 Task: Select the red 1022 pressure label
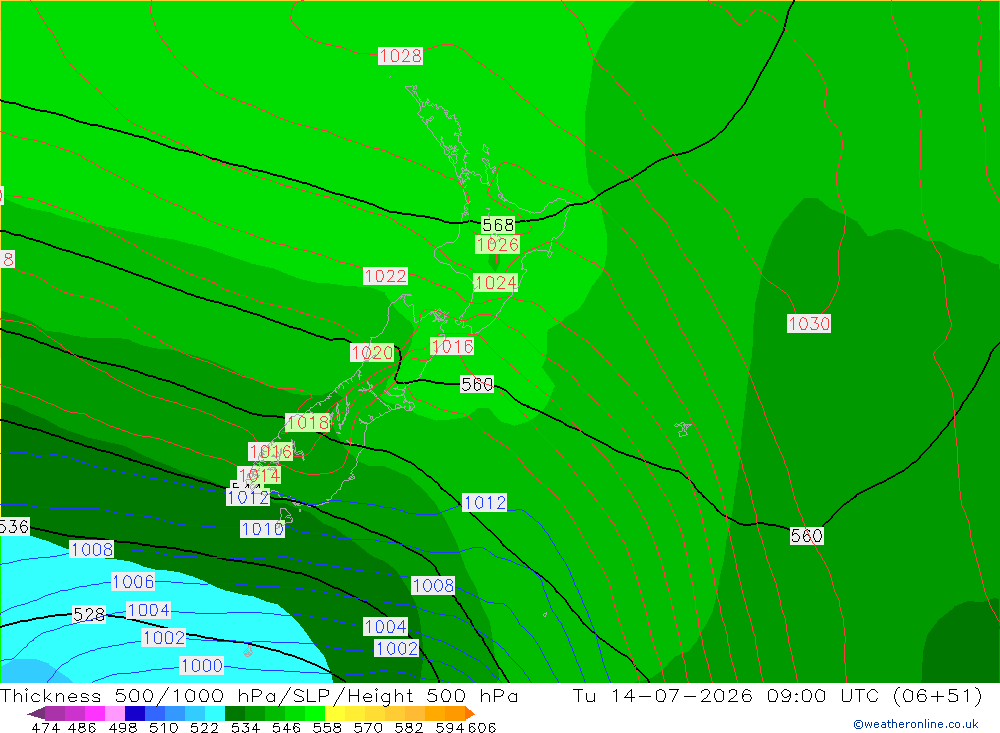385,276
